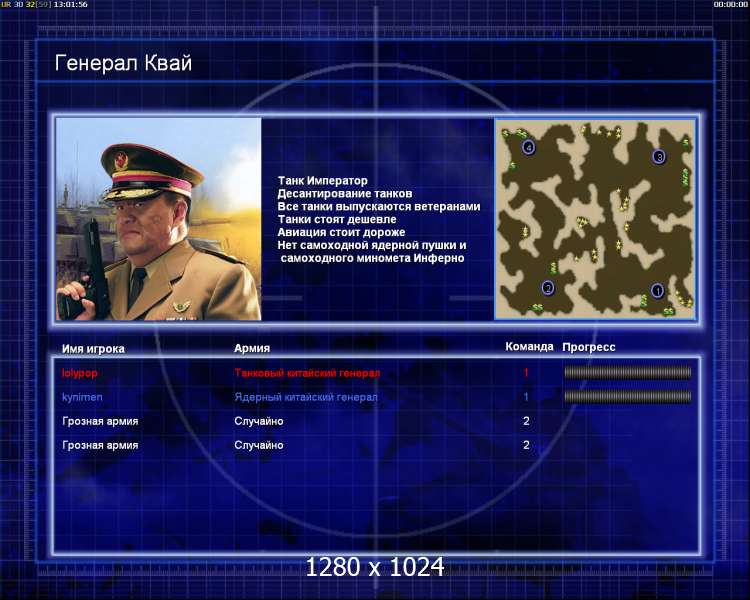The image size is (750, 600).
Task: Click team number 1 in kynimen row
Action: point(526,397)
